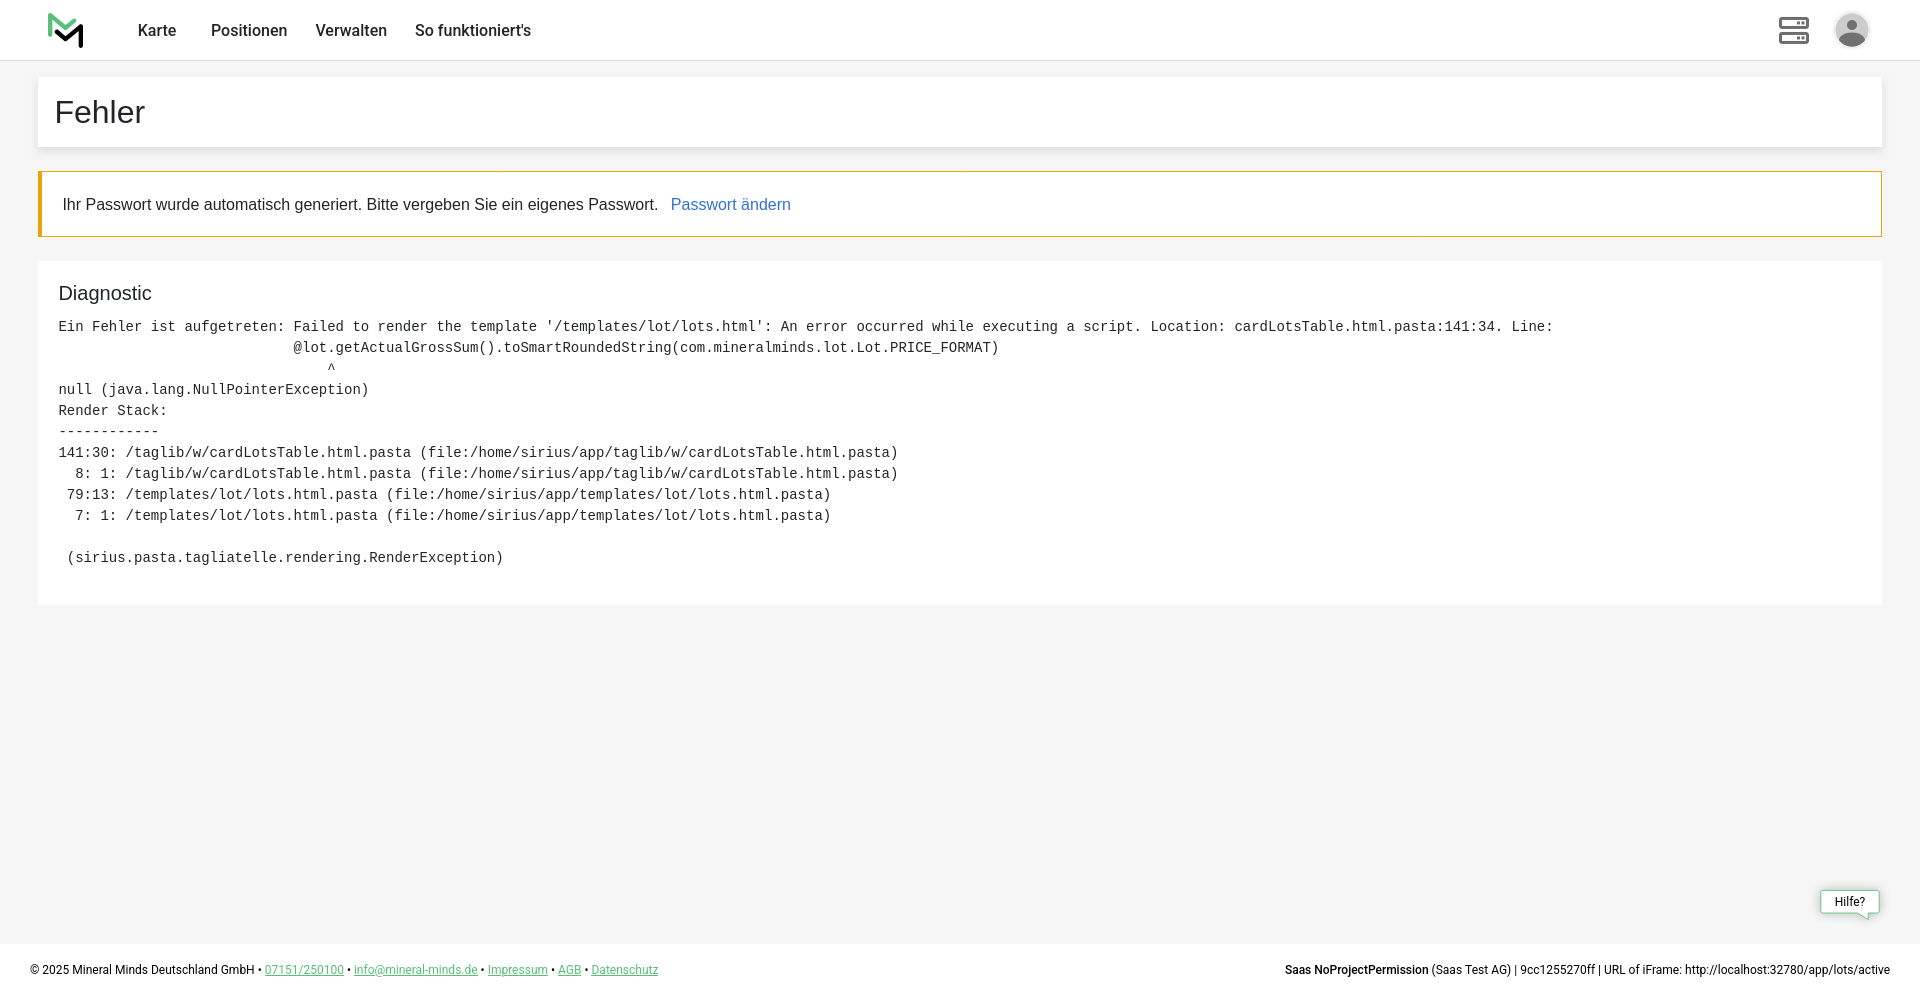
Task: Click the Diagnostic section heading
Action: click(x=105, y=294)
